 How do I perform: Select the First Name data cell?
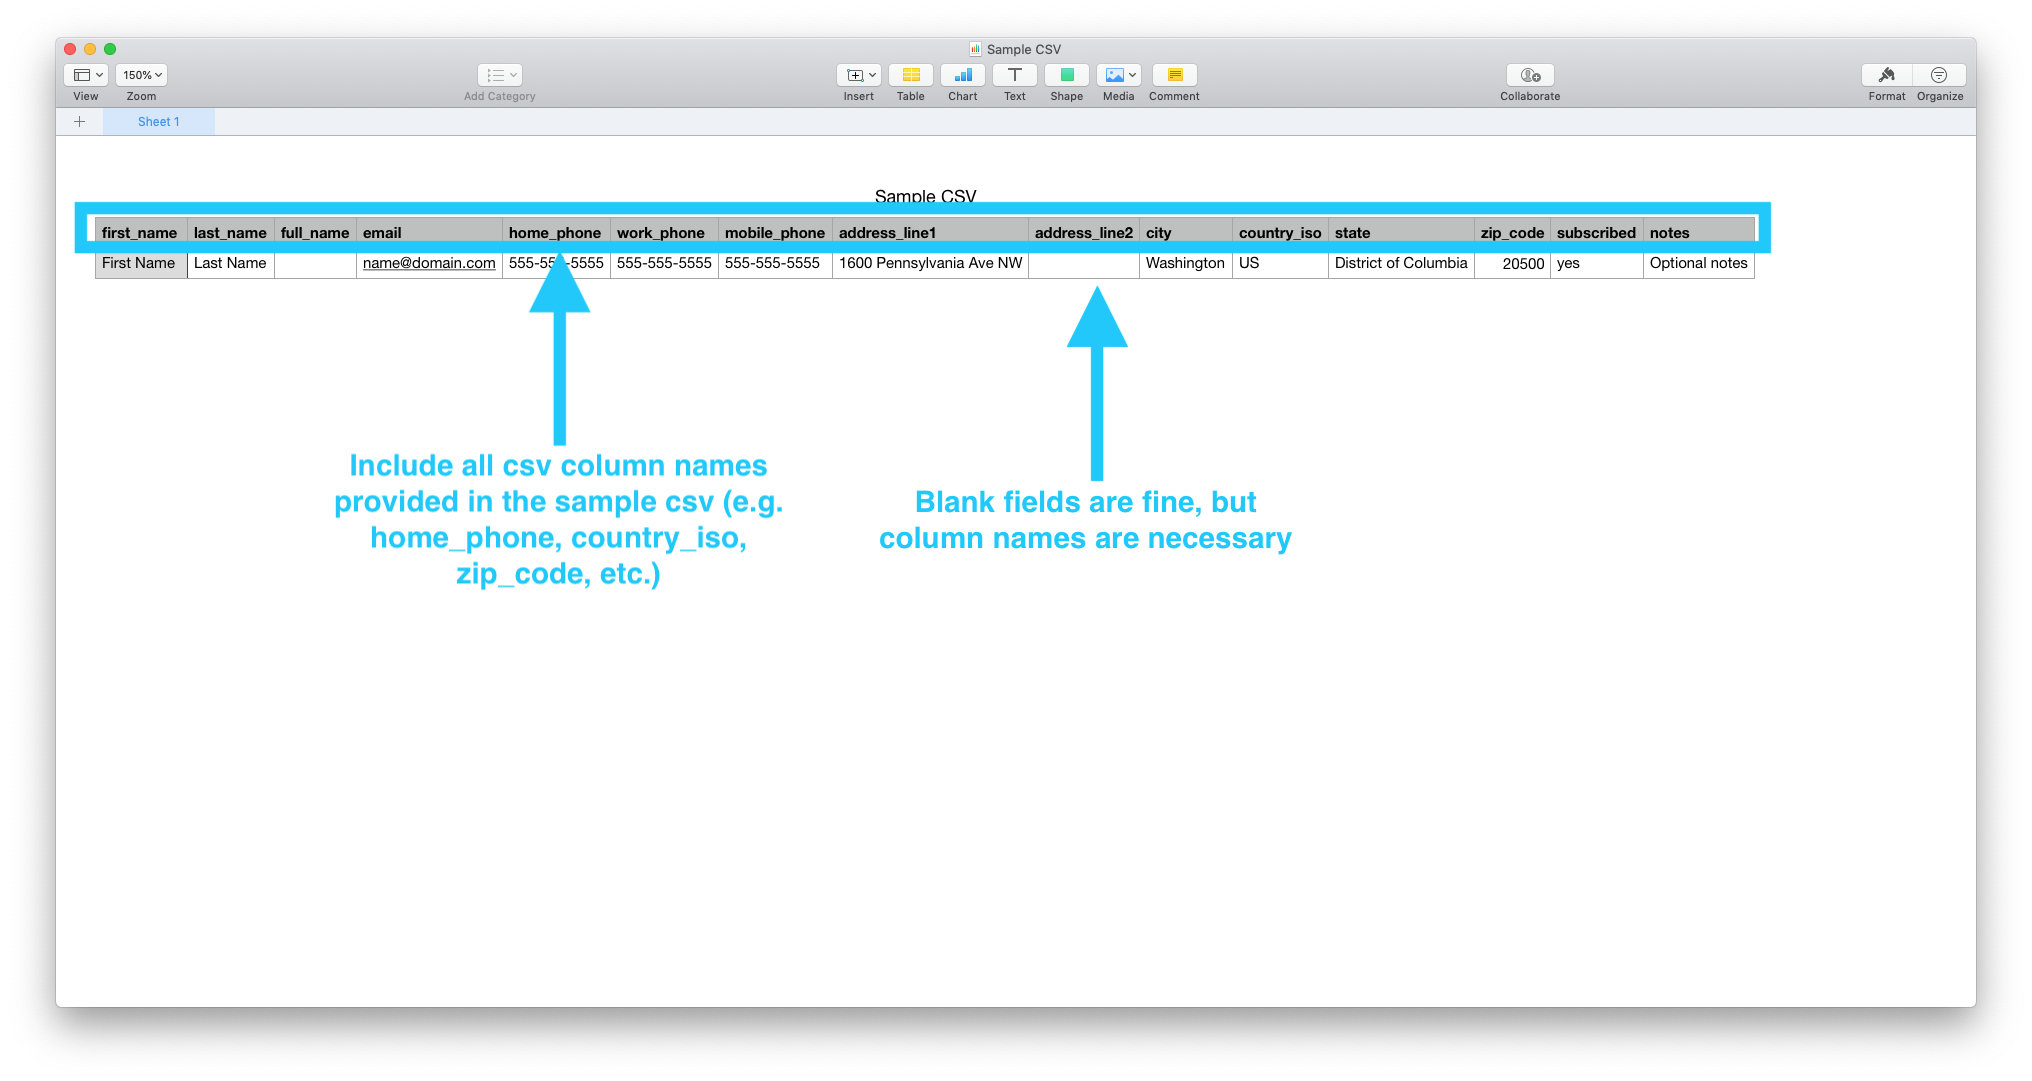(141, 263)
